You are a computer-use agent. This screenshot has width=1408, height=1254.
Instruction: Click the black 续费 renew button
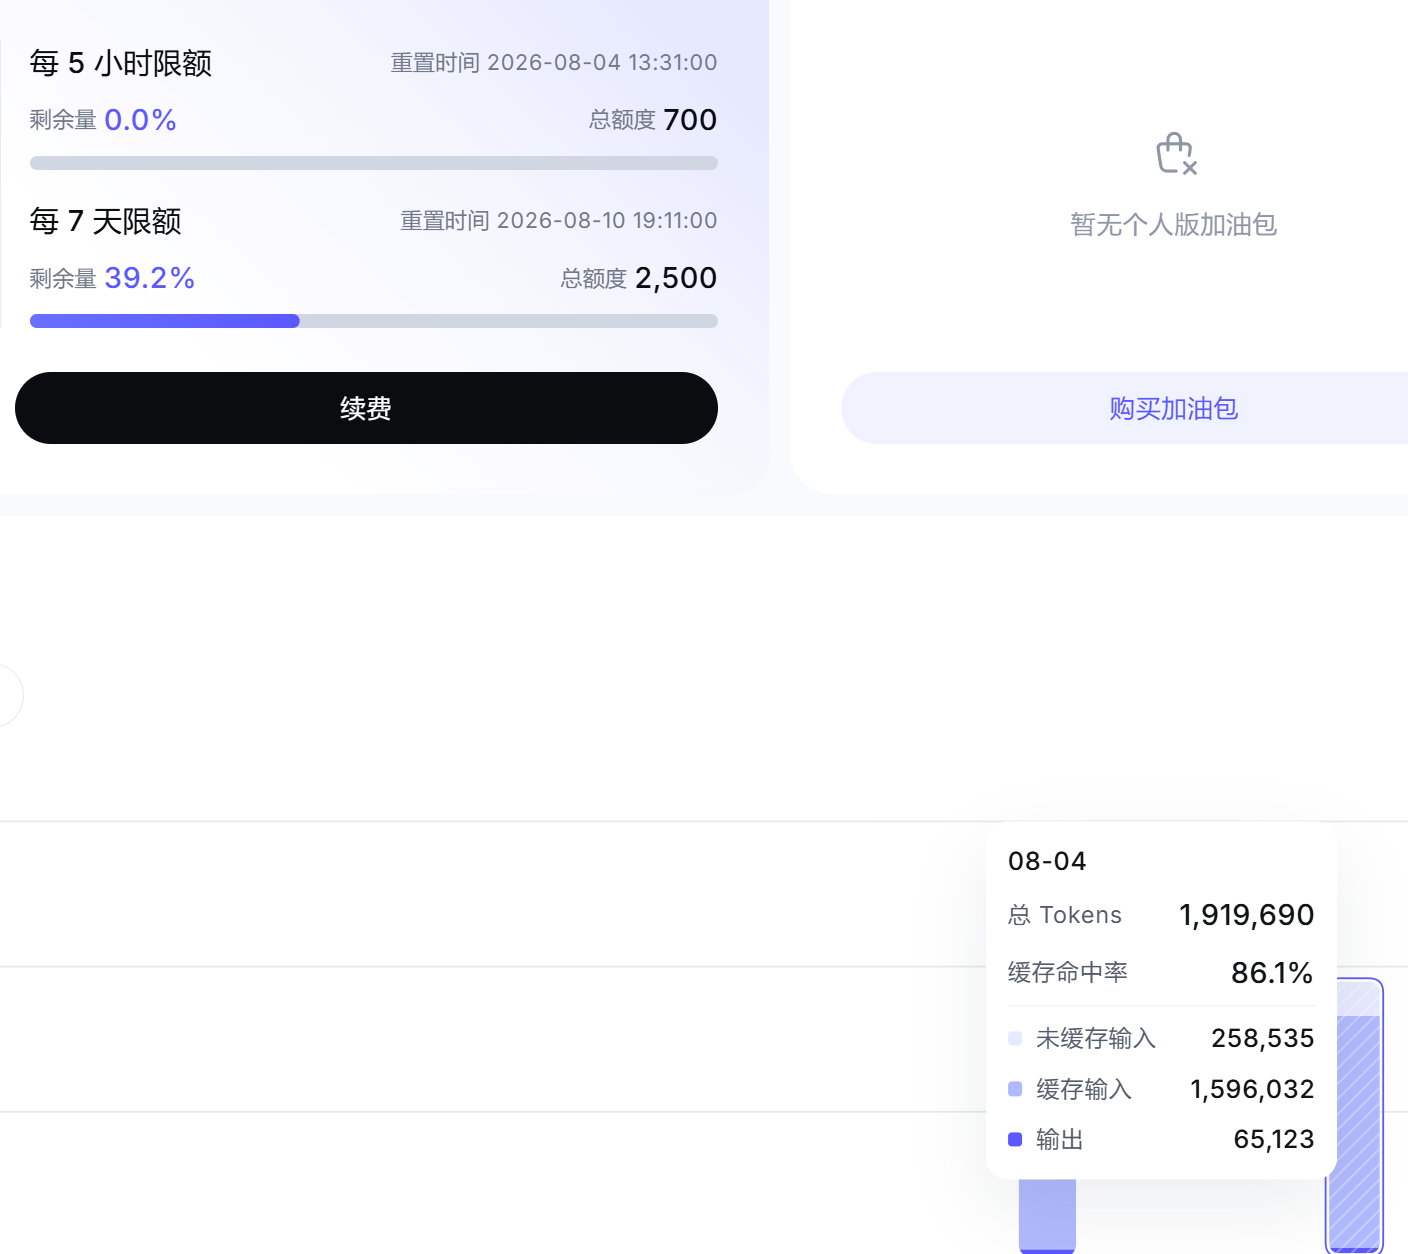pyautogui.click(x=366, y=408)
